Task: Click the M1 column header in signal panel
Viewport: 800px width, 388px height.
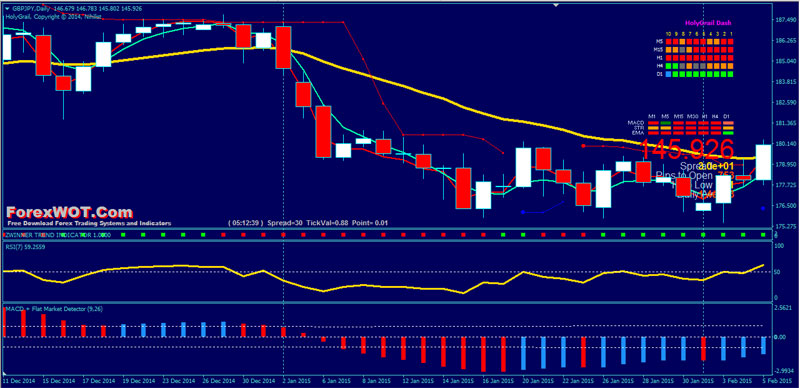Action: (652, 116)
